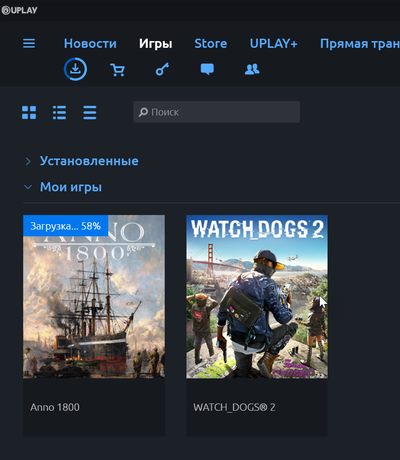The height and width of the screenshot is (460, 400).
Task: Click the Anno 1800 title label
Action: (55, 407)
